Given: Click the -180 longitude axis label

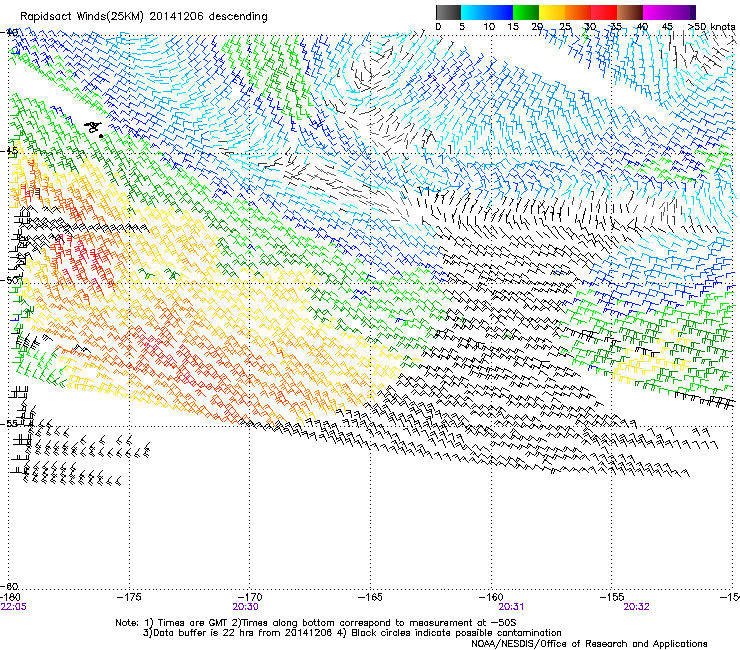Looking at the screenshot, I should click(x=12, y=597).
